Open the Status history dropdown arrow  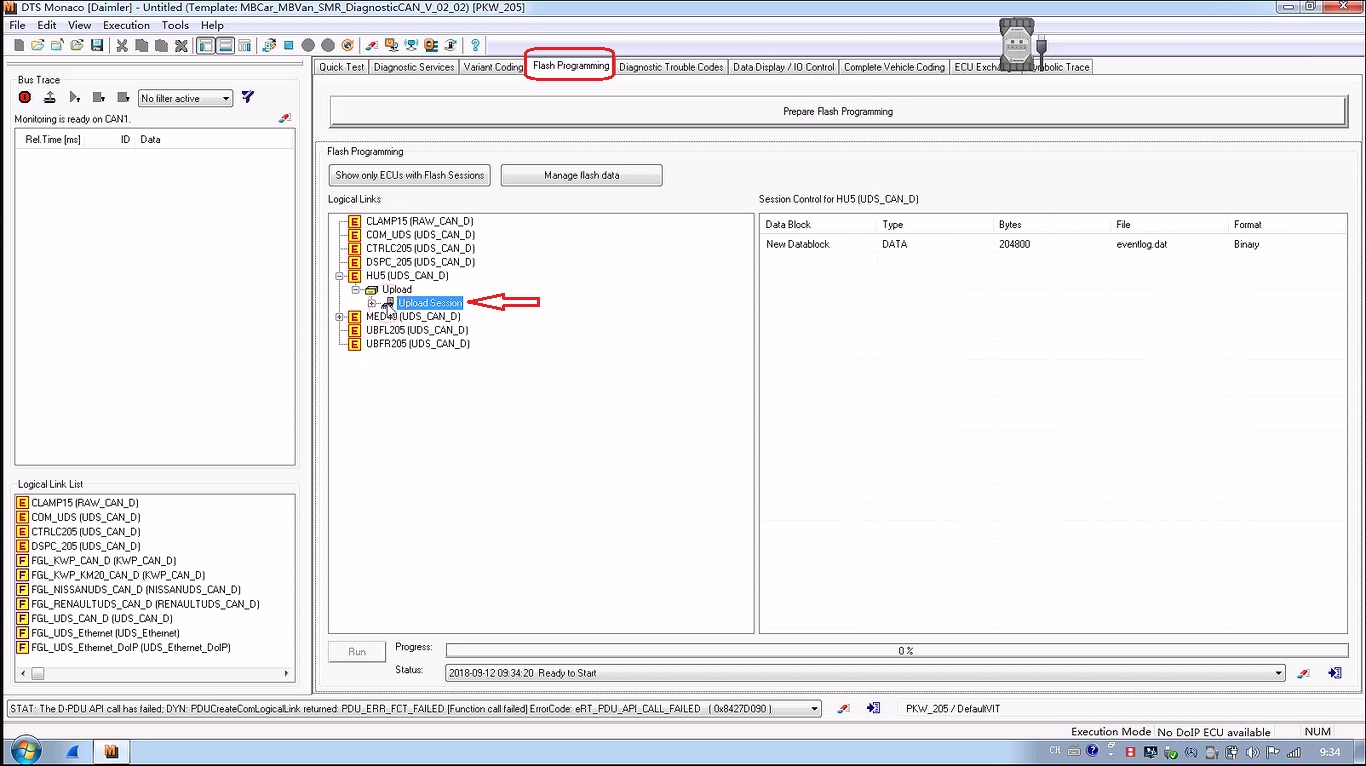pos(1278,674)
